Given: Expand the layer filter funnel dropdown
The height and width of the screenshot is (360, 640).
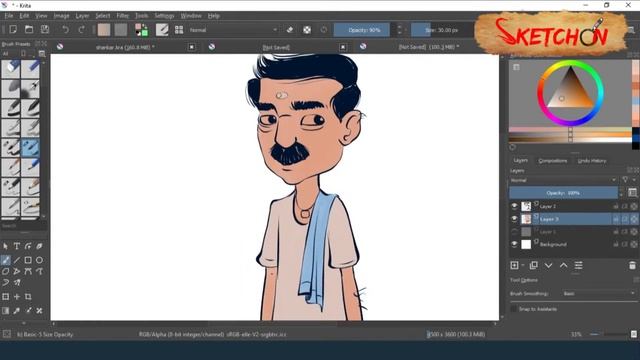Looking at the screenshot, I should click(x=629, y=180).
